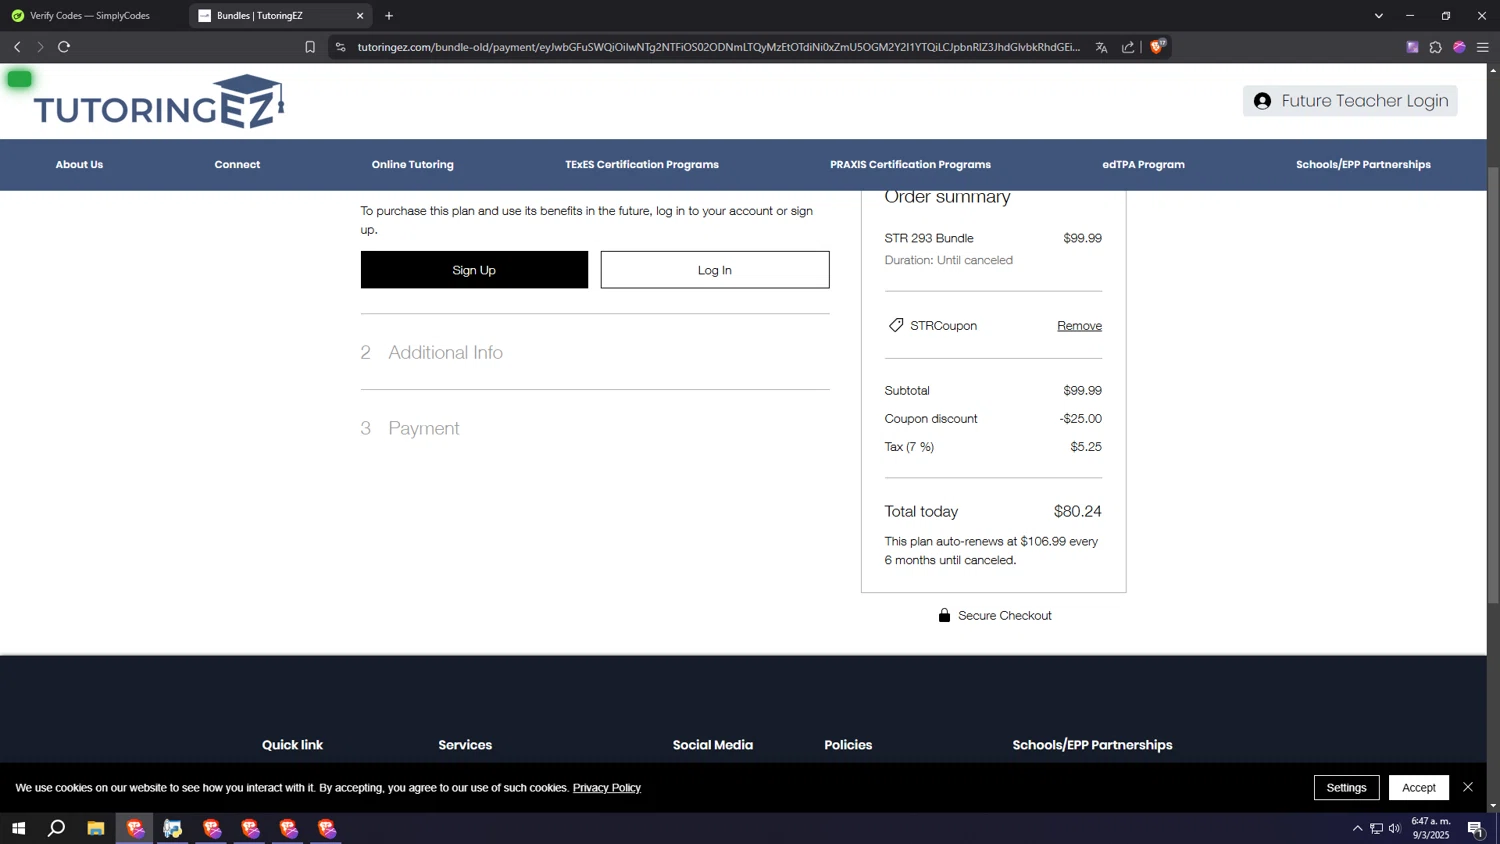Open the Connect menu
1500x844 pixels.
coord(237,165)
